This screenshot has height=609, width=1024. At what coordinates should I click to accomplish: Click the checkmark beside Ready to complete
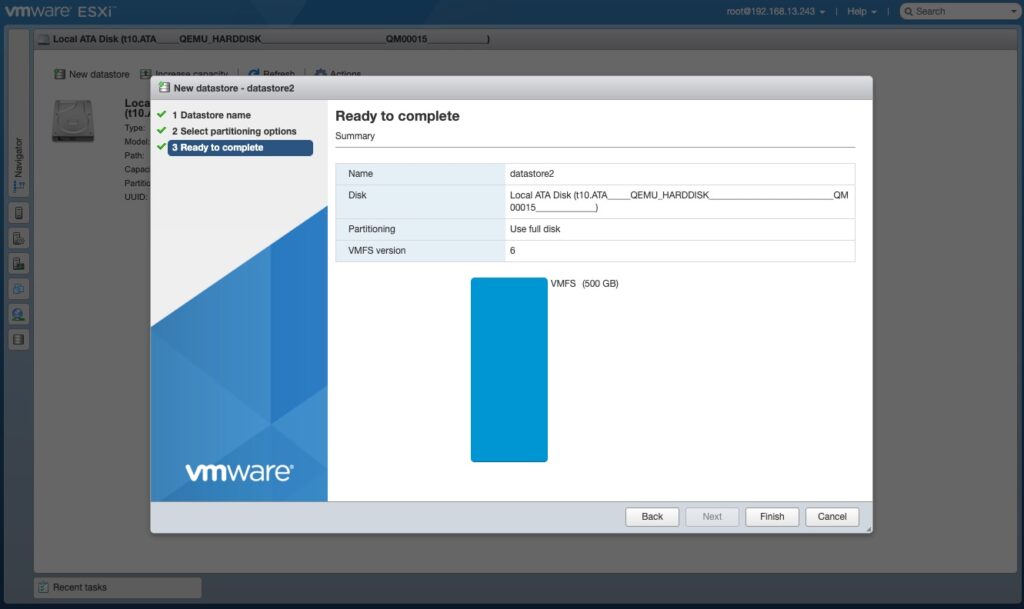[161, 147]
